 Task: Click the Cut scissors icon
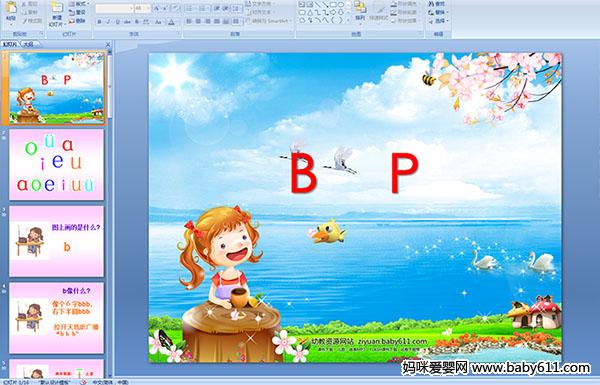point(24,4)
